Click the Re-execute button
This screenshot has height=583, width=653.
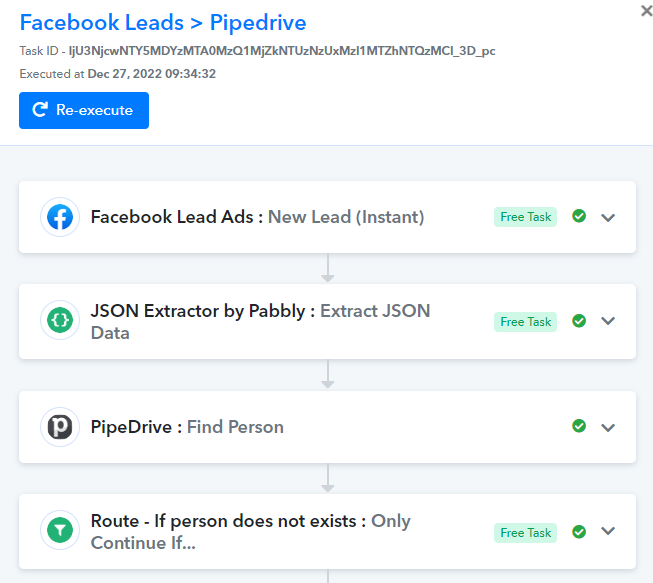point(84,110)
